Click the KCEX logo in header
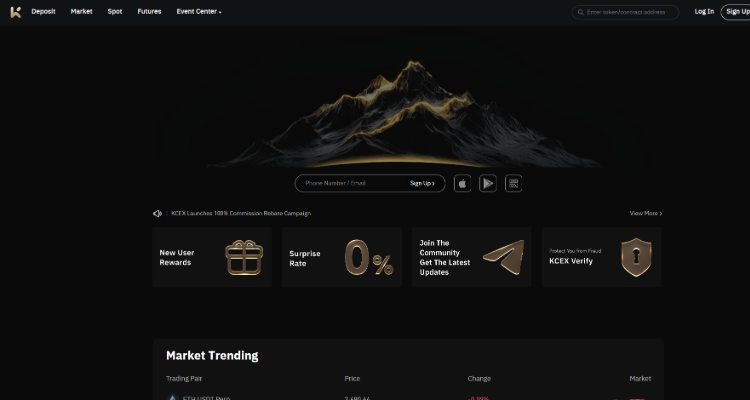This screenshot has height=400, width=750. [16, 12]
